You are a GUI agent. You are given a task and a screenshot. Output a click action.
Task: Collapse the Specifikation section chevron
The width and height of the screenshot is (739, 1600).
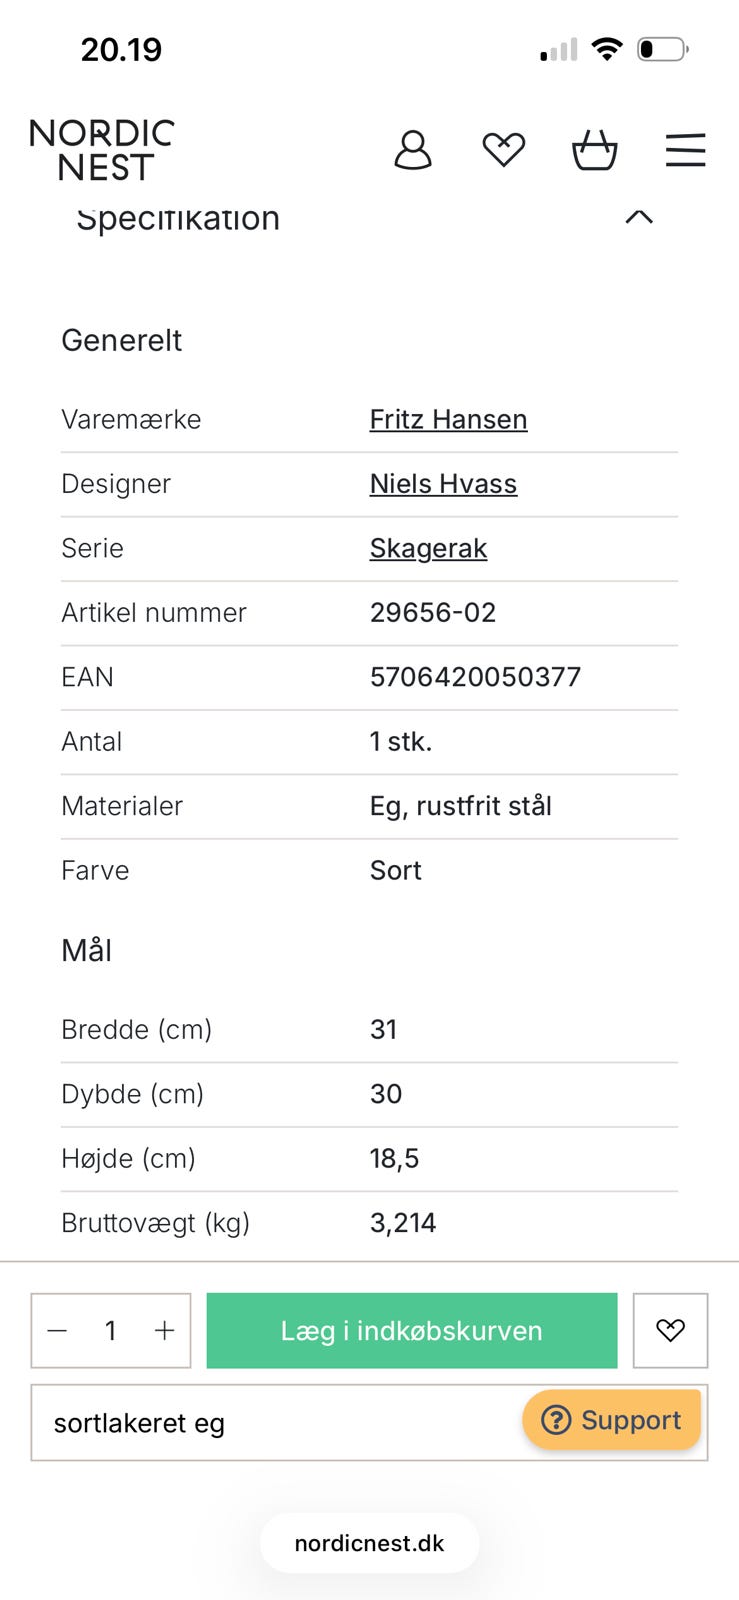[639, 217]
